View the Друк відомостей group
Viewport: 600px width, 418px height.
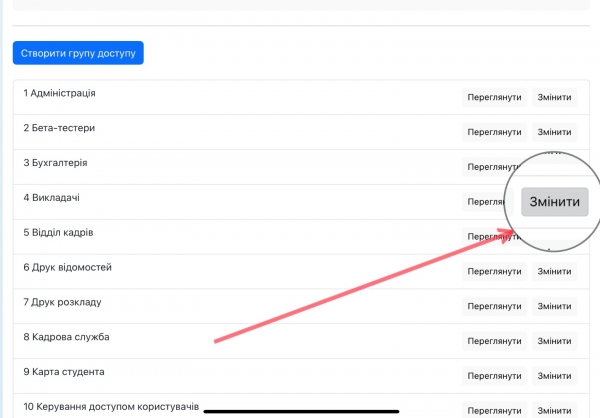click(x=494, y=271)
